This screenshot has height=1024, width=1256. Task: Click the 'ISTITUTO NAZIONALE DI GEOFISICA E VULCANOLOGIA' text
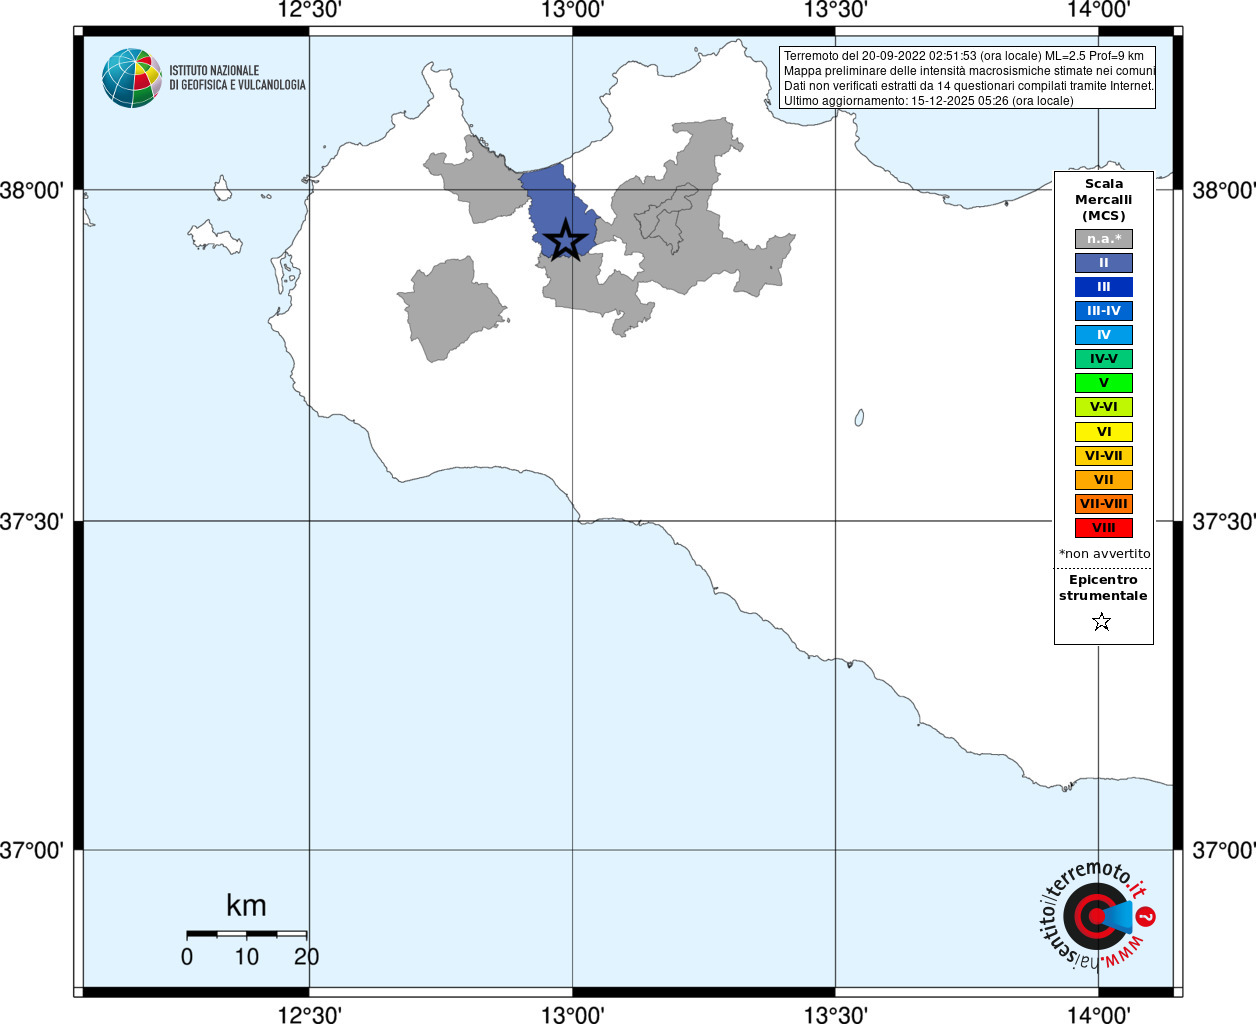[x=237, y=78]
